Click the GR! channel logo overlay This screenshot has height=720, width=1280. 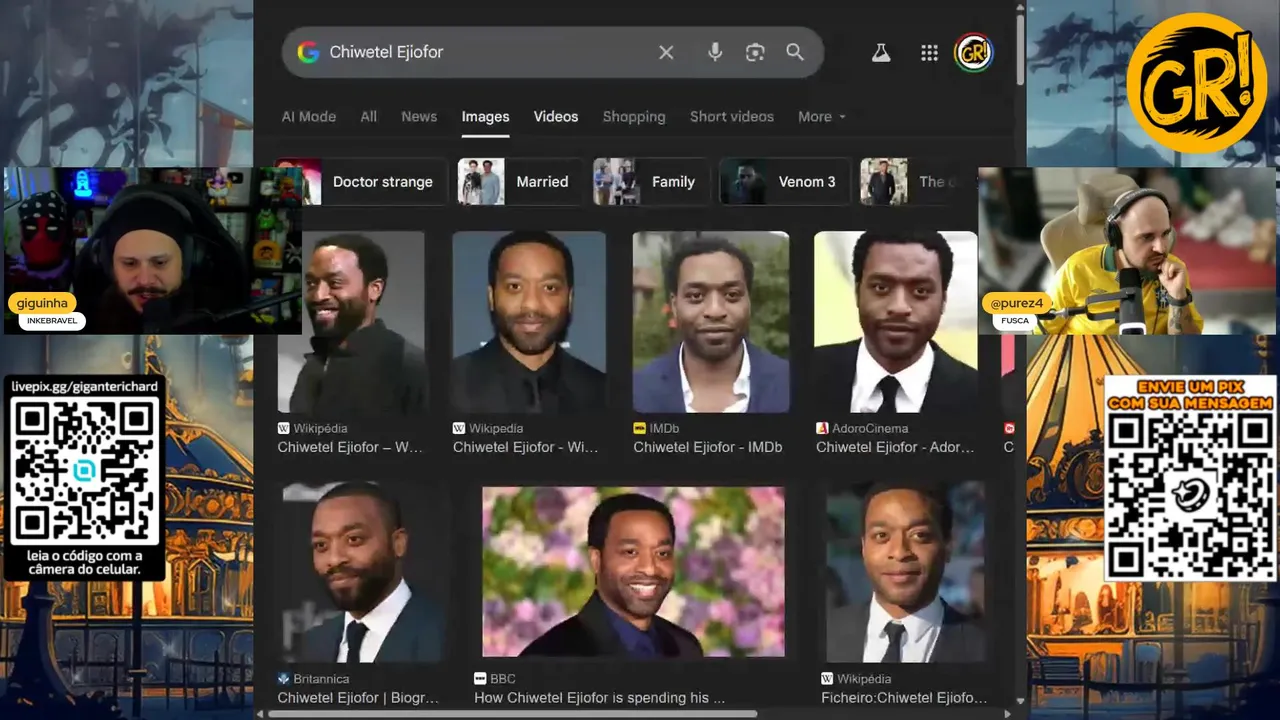point(1196,82)
